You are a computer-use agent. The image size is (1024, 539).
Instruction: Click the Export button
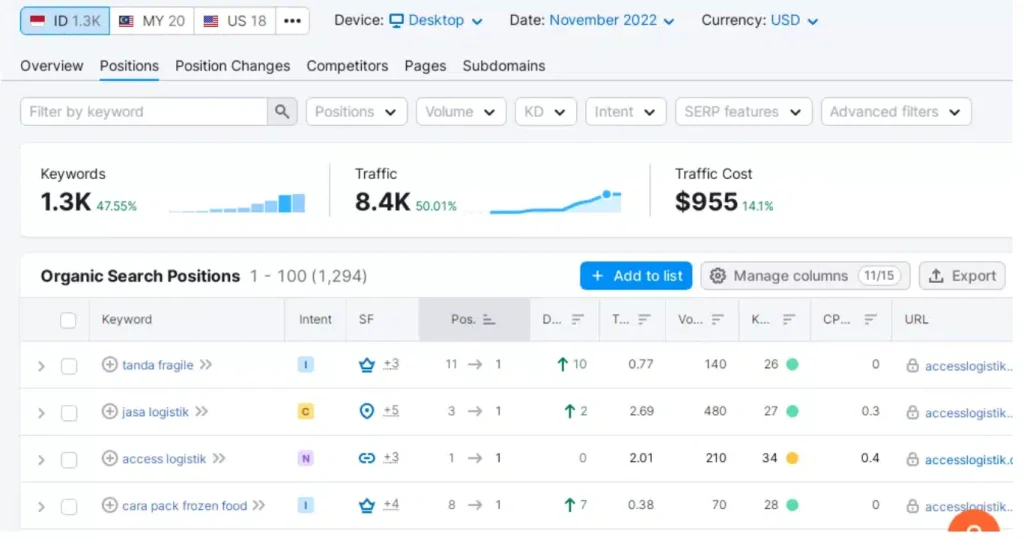coord(963,276)
